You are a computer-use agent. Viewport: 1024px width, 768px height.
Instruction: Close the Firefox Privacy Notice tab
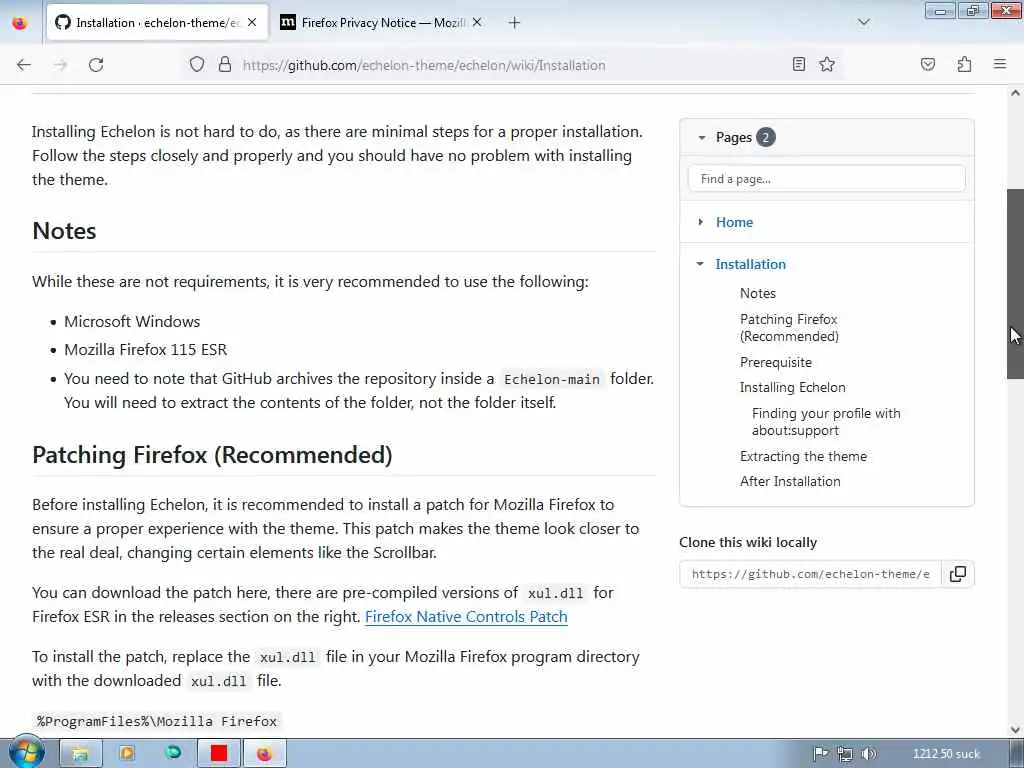click(477, 22)
